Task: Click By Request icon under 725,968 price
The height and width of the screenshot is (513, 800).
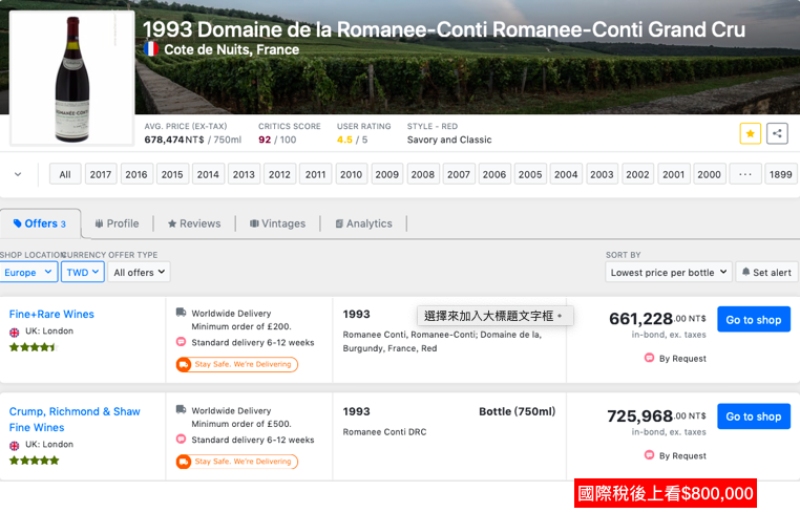Action: [x=649, y=454]
